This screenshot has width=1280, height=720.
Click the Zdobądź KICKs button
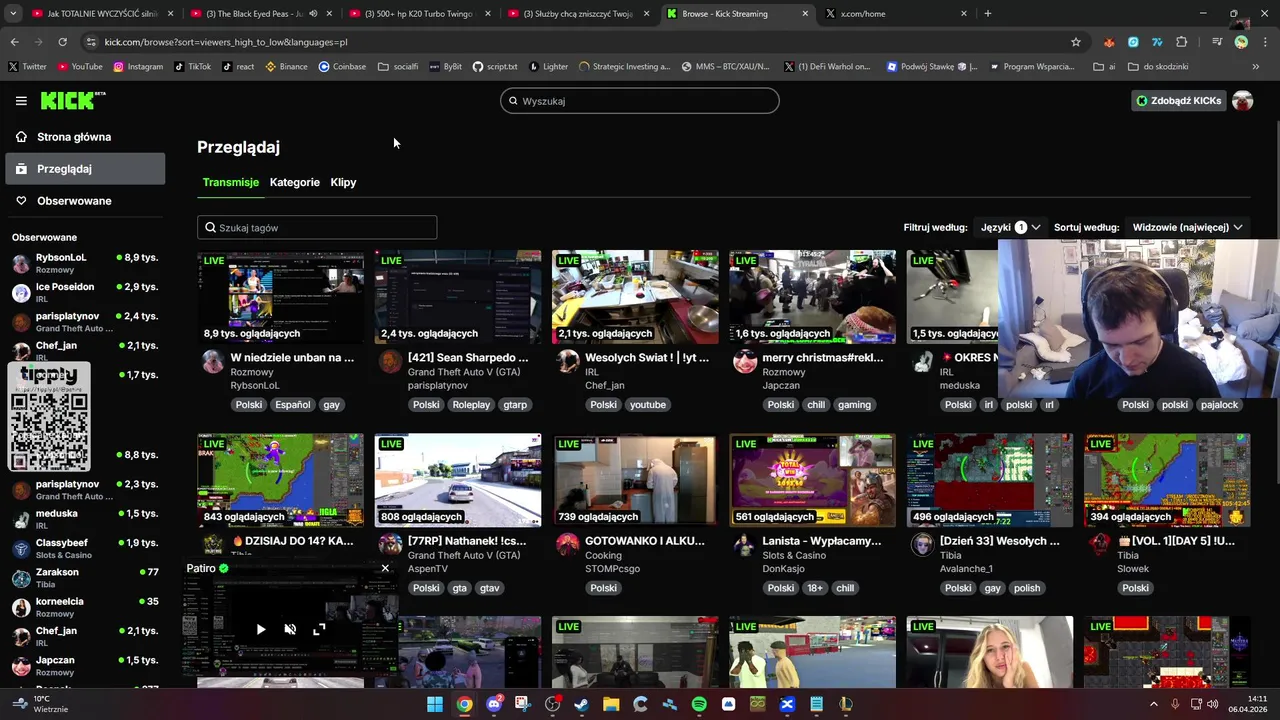[x=1178, y=101]
